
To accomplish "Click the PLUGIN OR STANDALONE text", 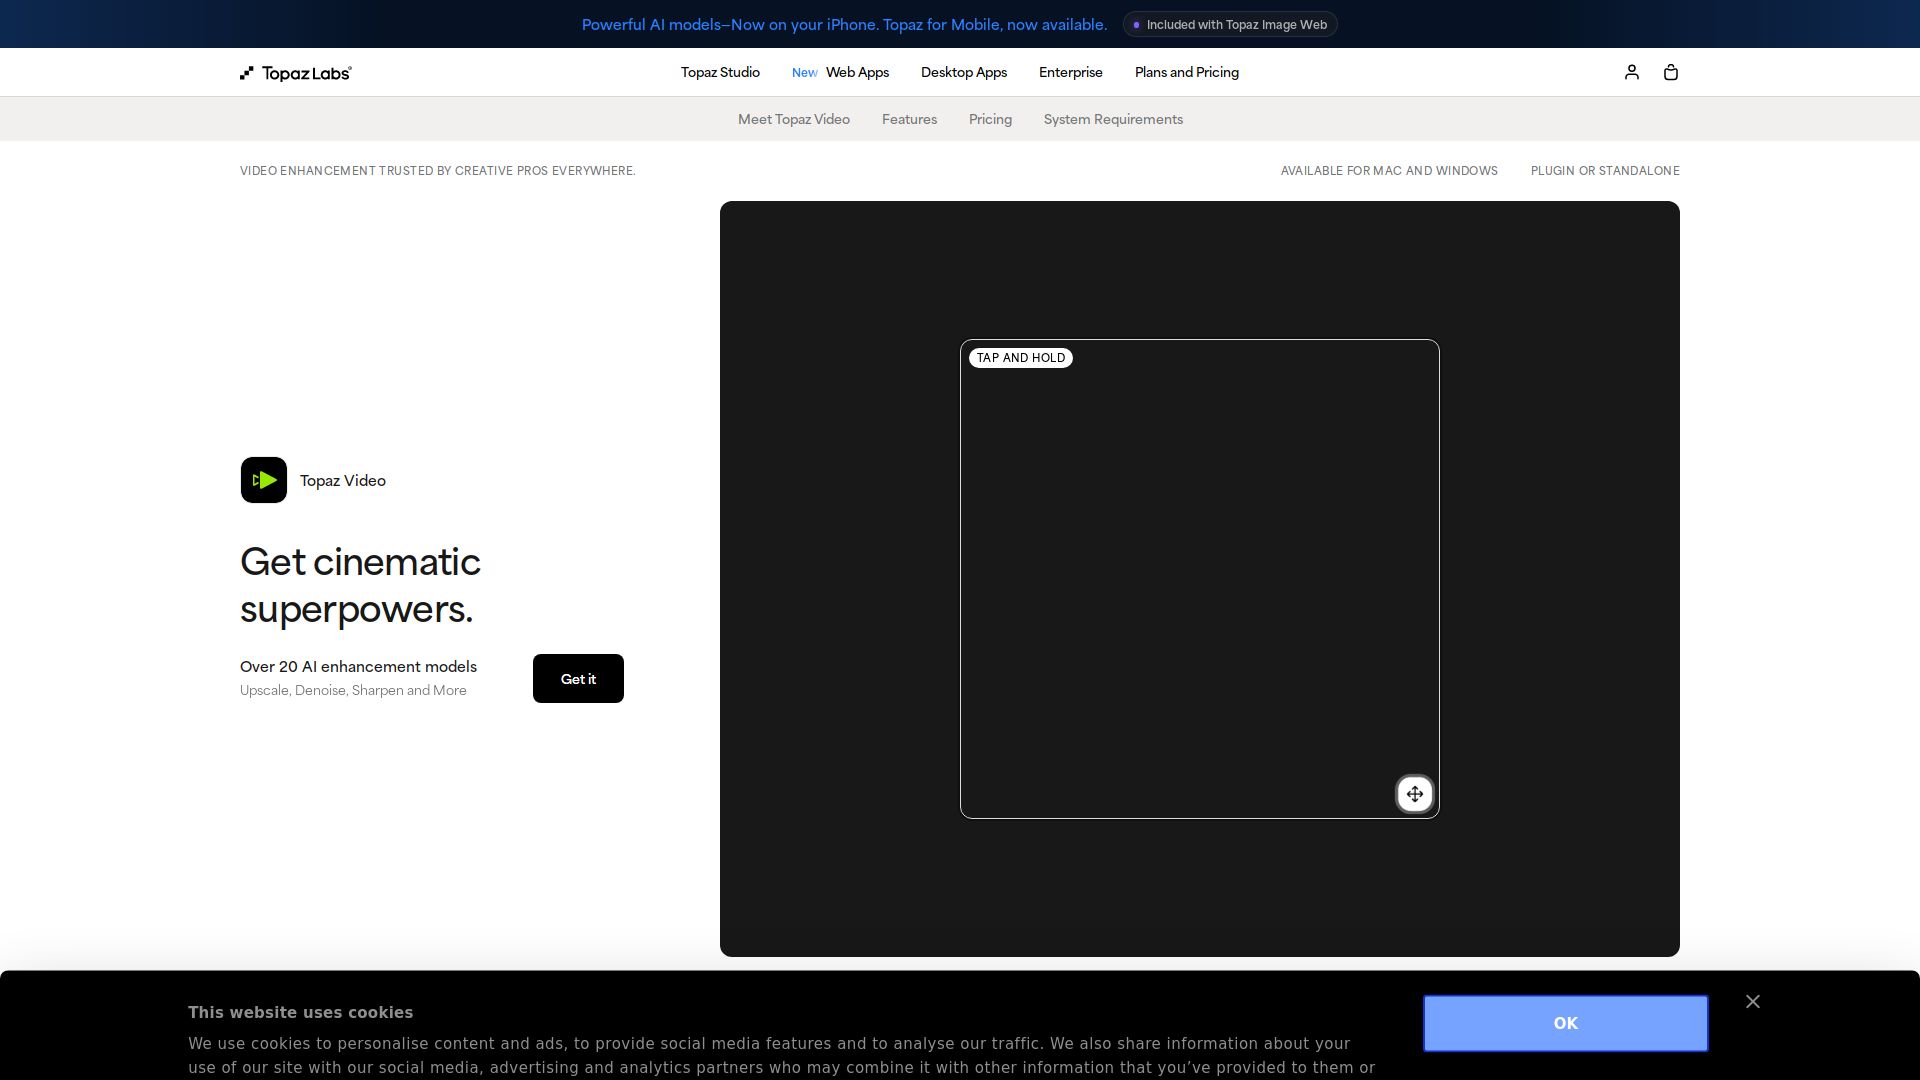I will click(x=1605, y=171).
